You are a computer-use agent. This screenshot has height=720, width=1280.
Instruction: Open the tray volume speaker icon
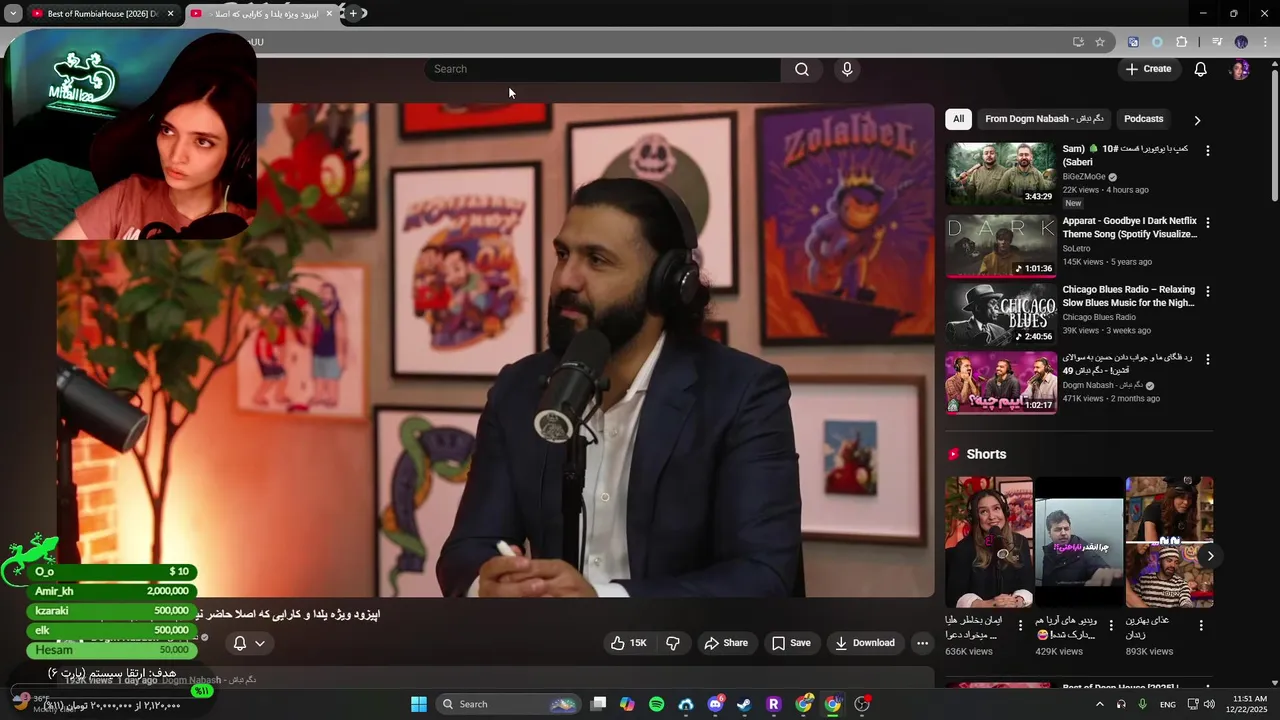(1209, 704)
